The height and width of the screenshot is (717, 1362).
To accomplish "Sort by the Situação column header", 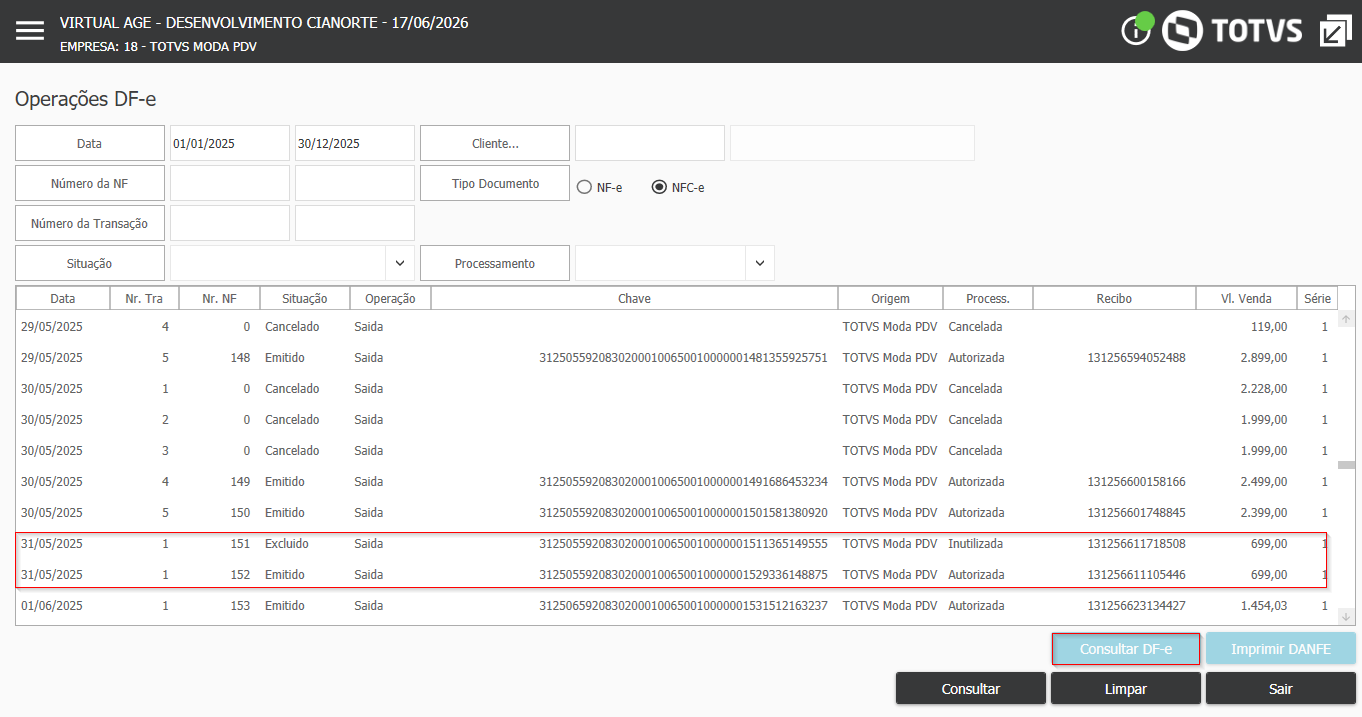I will 305,298.
